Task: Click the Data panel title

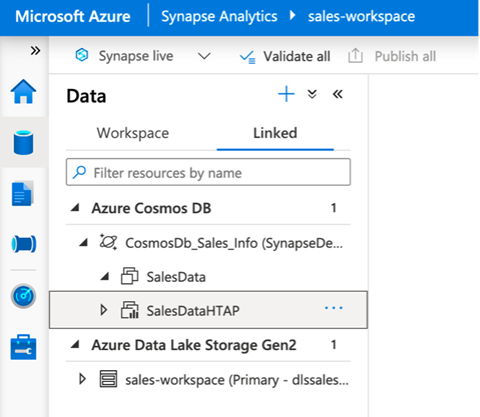Action: (x=86, y=96)
